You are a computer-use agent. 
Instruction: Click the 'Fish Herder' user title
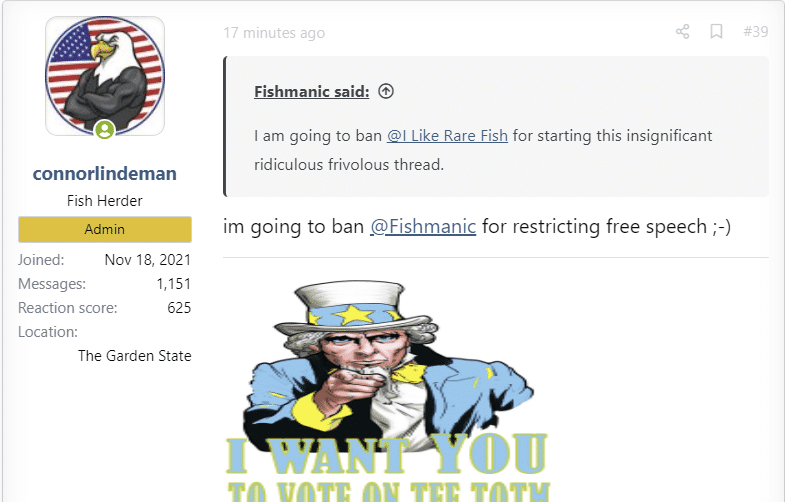pos(105,201)
